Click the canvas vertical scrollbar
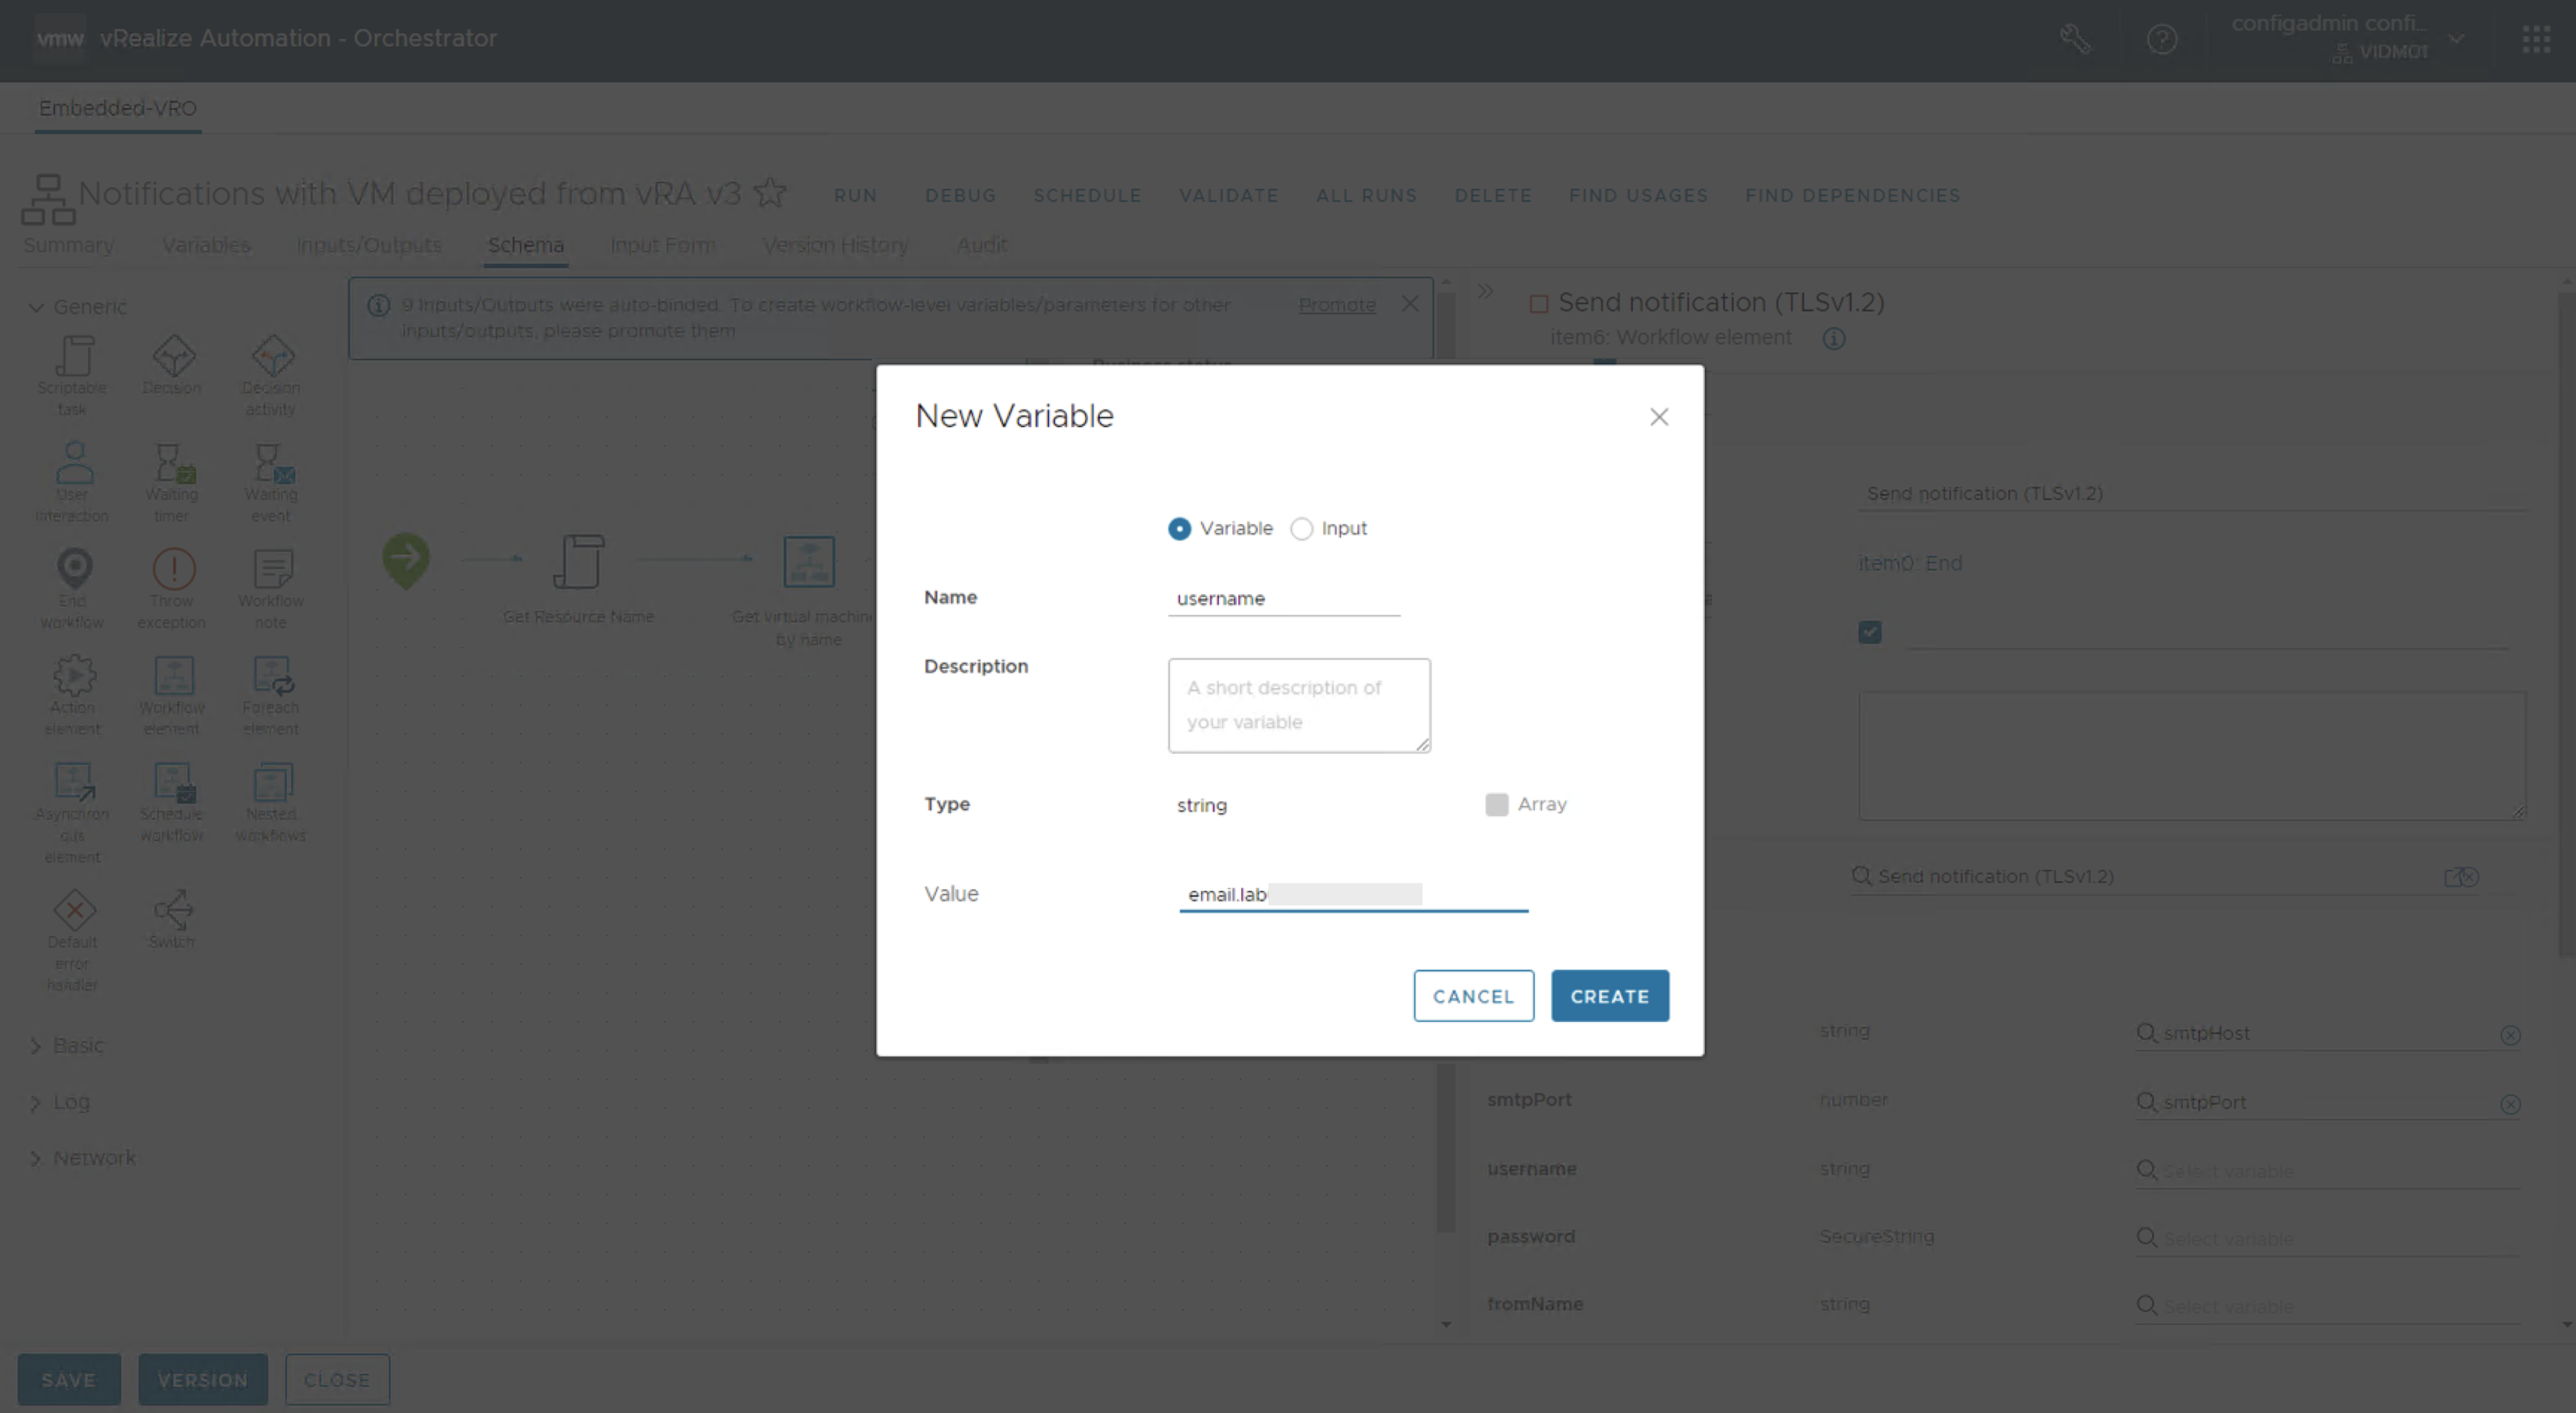The width and height of the screenshot is (2576, 1413). 1445,1150
